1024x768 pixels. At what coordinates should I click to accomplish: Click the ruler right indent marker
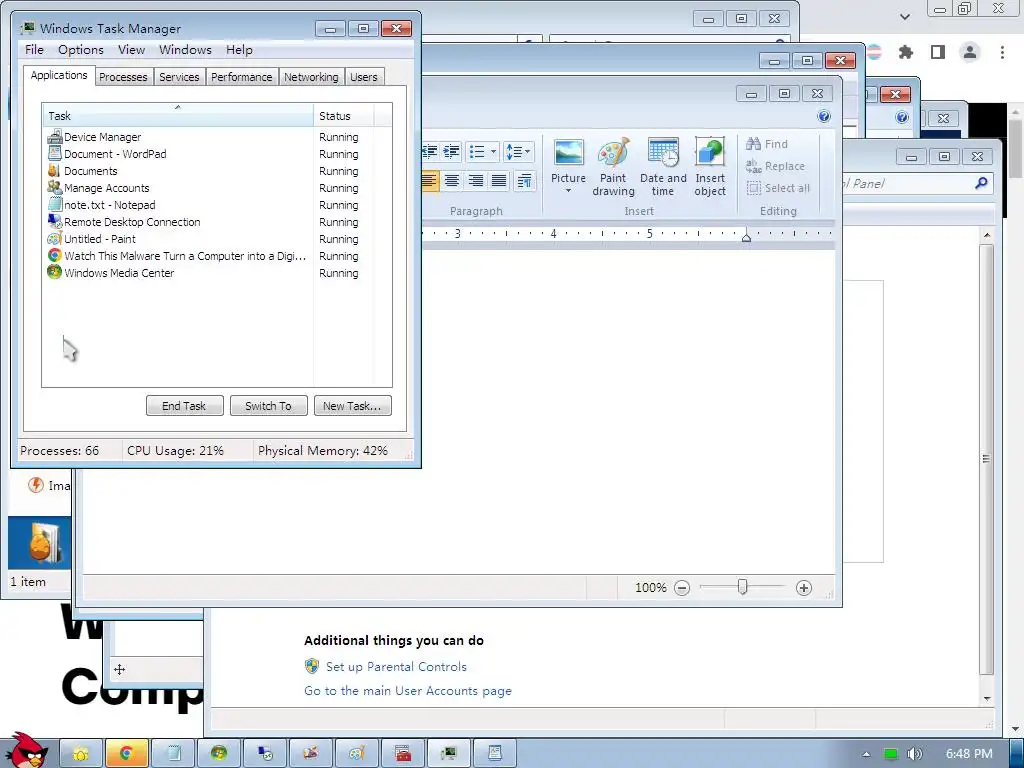coord(746,238)
